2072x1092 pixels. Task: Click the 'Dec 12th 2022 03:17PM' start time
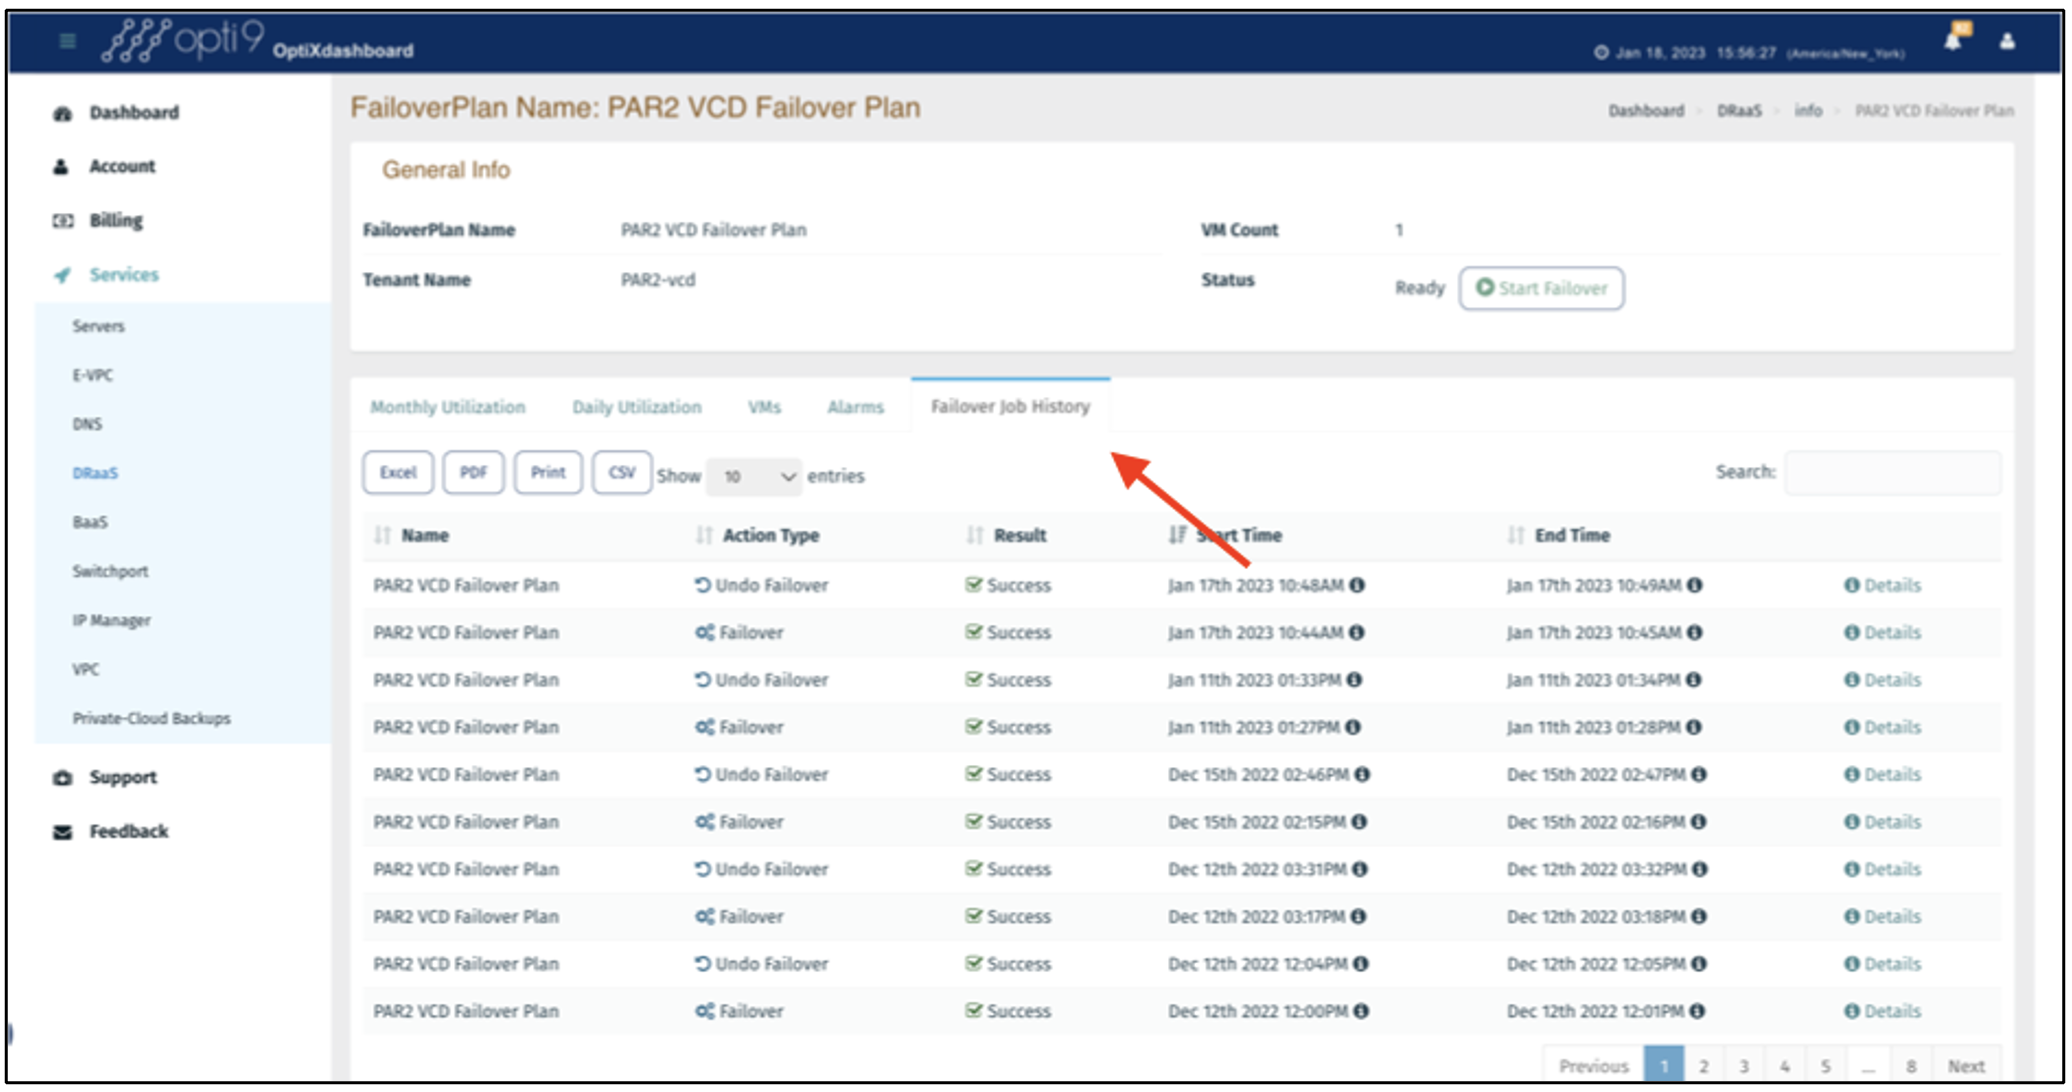(x=1256, y=917)
